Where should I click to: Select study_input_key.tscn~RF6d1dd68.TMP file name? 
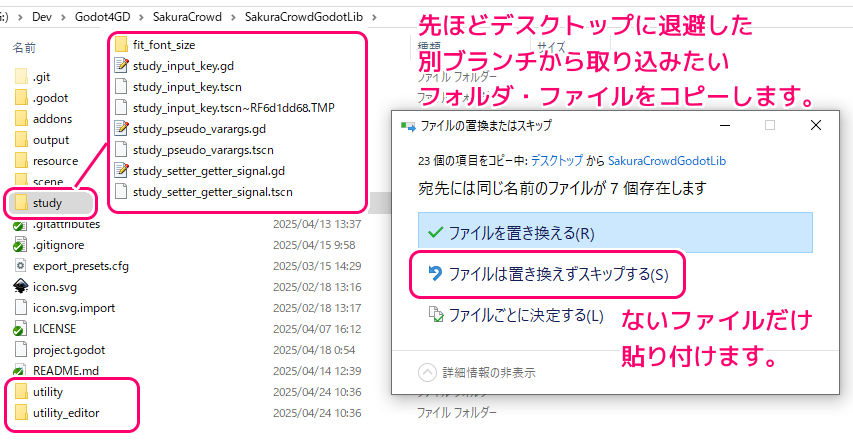233,108
